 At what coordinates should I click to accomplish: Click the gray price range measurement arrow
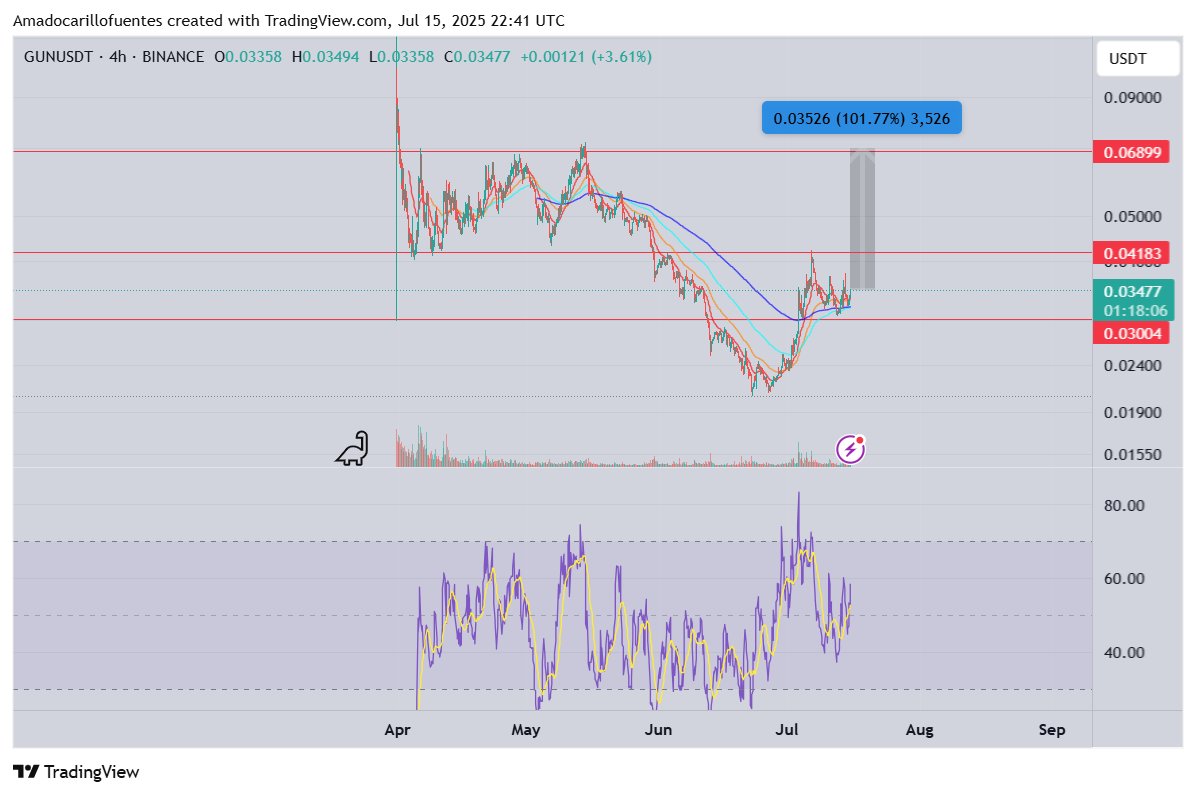pyautogui.click(x=863, y=218)
